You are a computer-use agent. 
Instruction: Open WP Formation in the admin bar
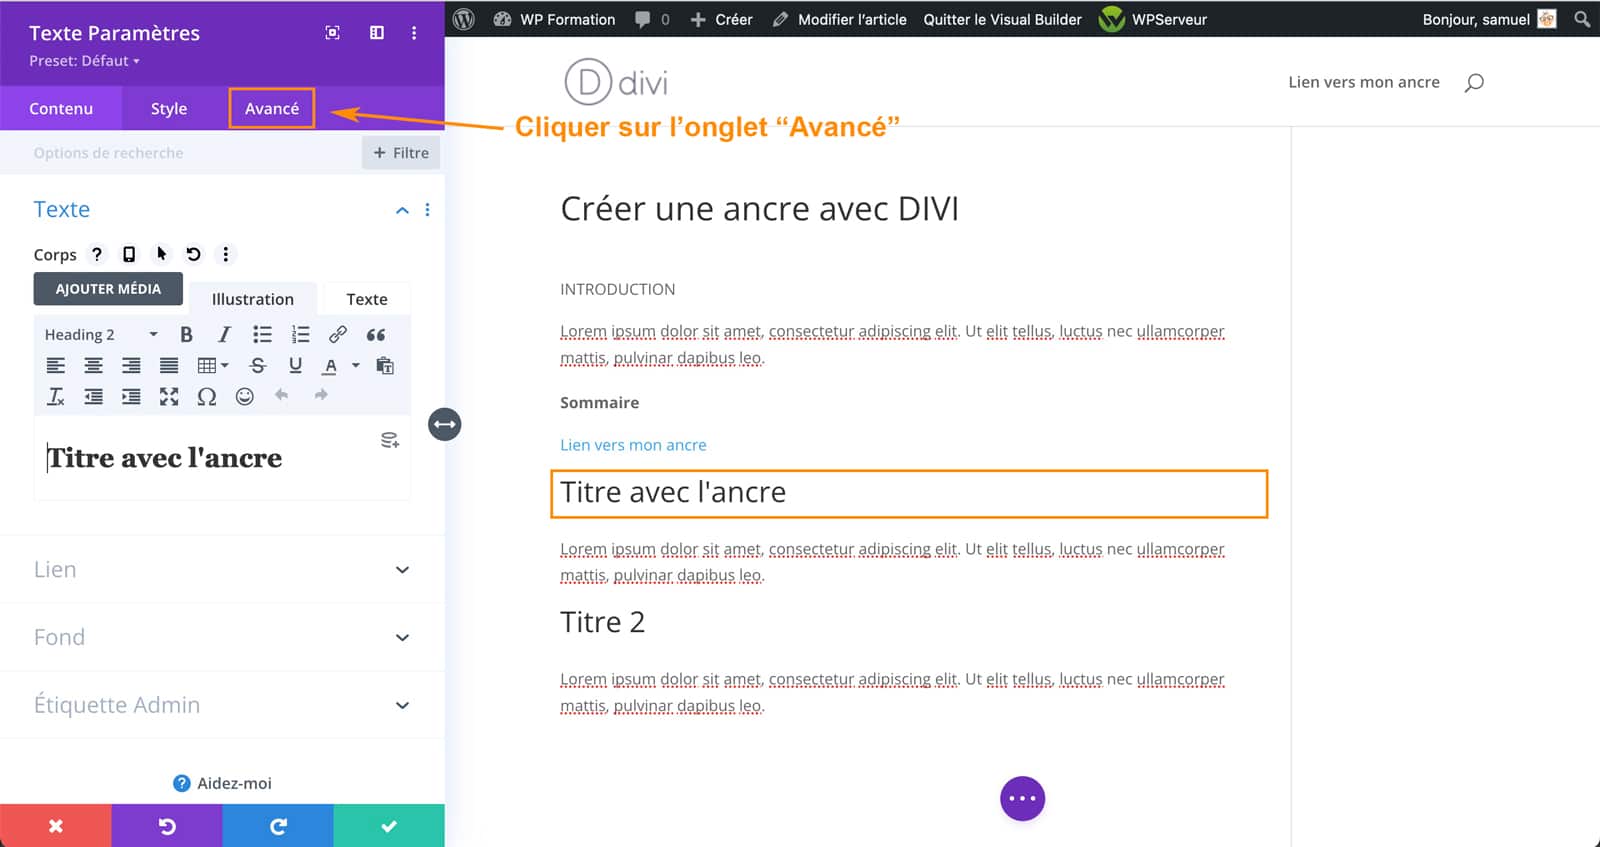(x=554, y=19)
